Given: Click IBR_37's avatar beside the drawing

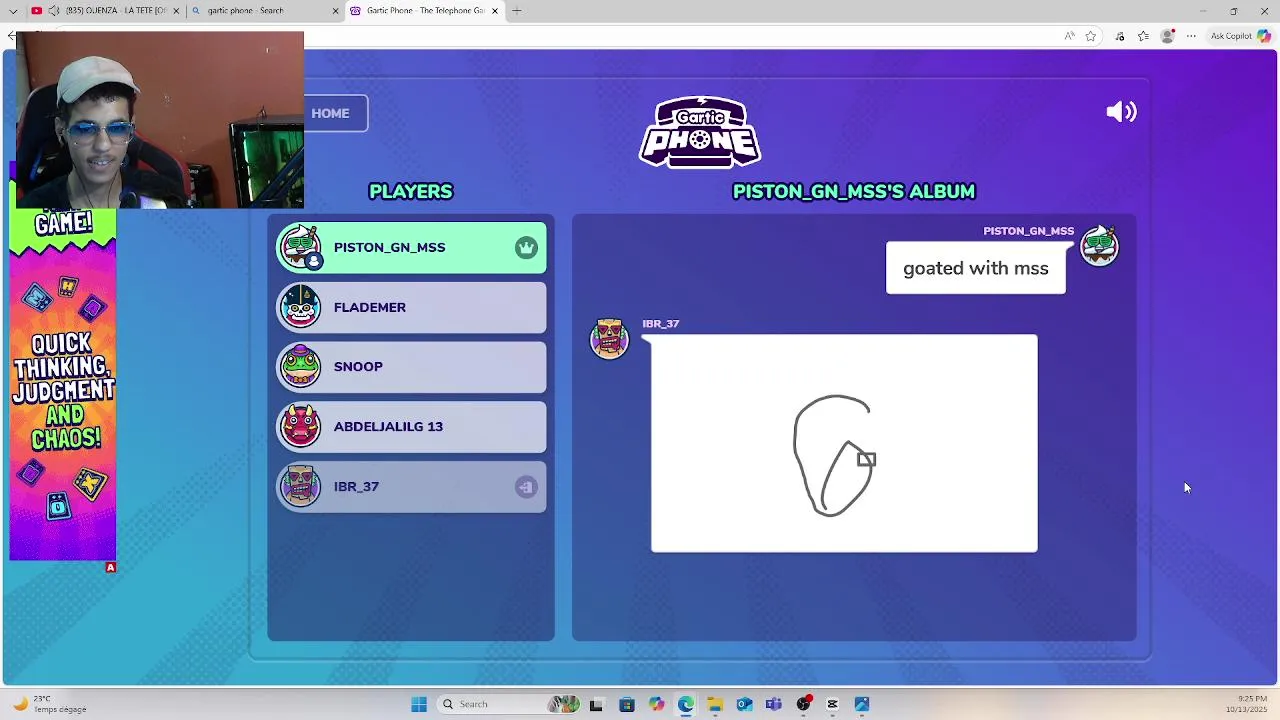Looking at the screenshot, I should point(610,339).
